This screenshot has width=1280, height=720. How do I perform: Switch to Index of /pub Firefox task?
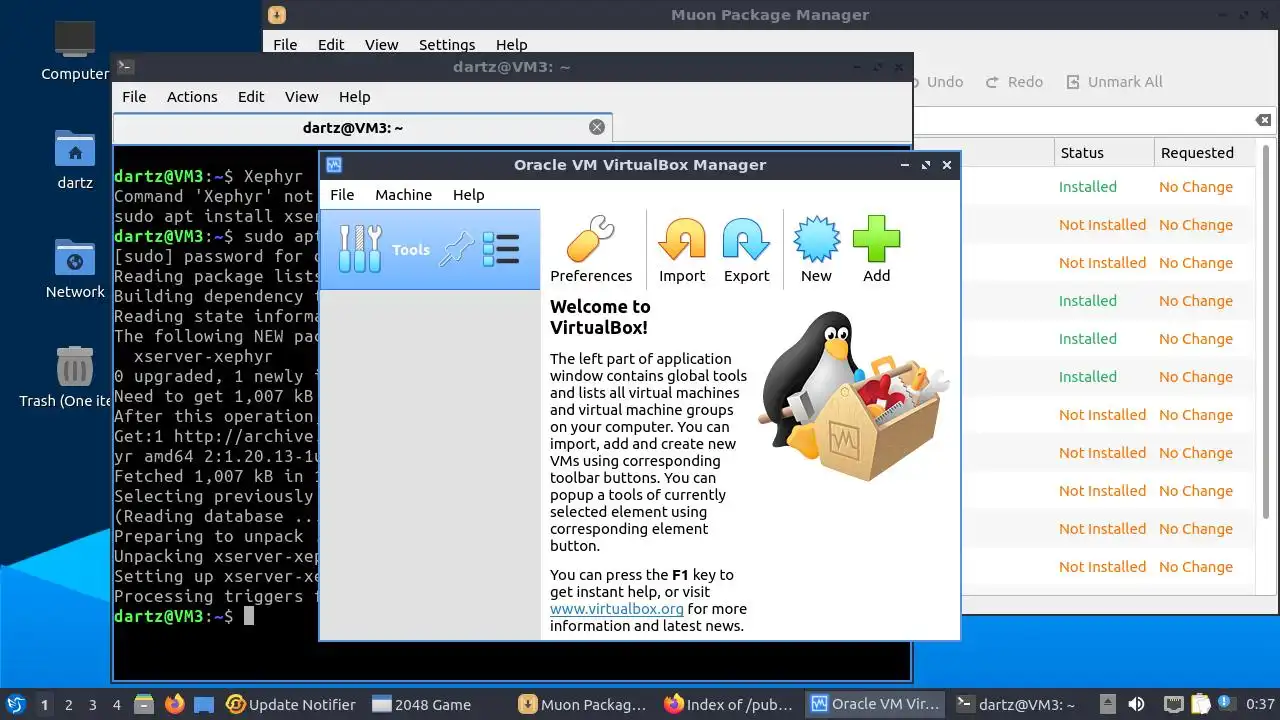(x=731, y=704)
